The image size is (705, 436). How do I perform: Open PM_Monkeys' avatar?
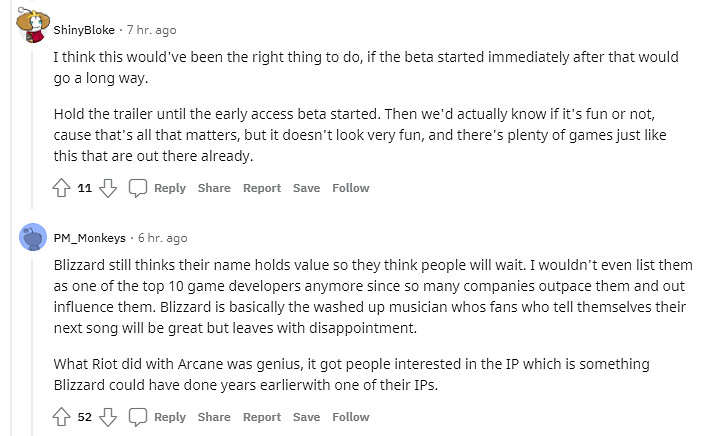coord(32,238)
